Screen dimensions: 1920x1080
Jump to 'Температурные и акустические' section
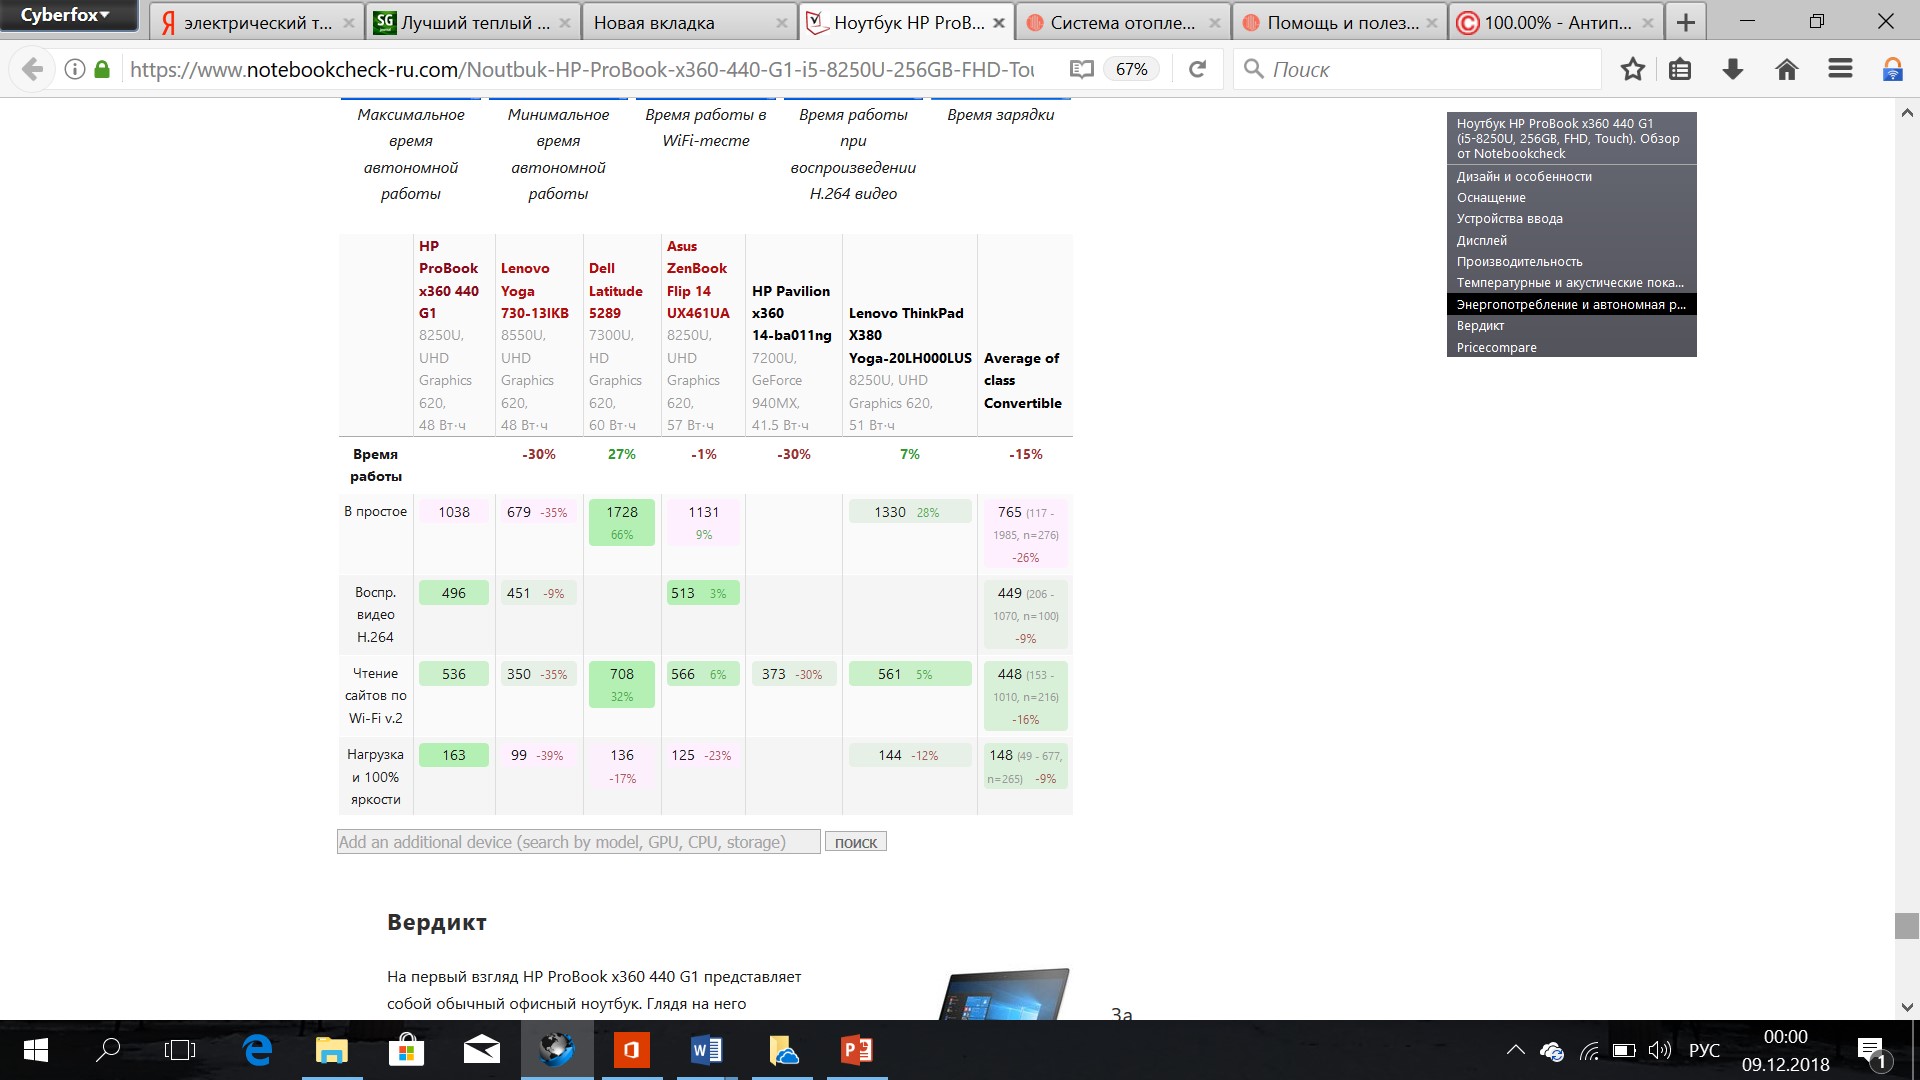point(1571,282)
